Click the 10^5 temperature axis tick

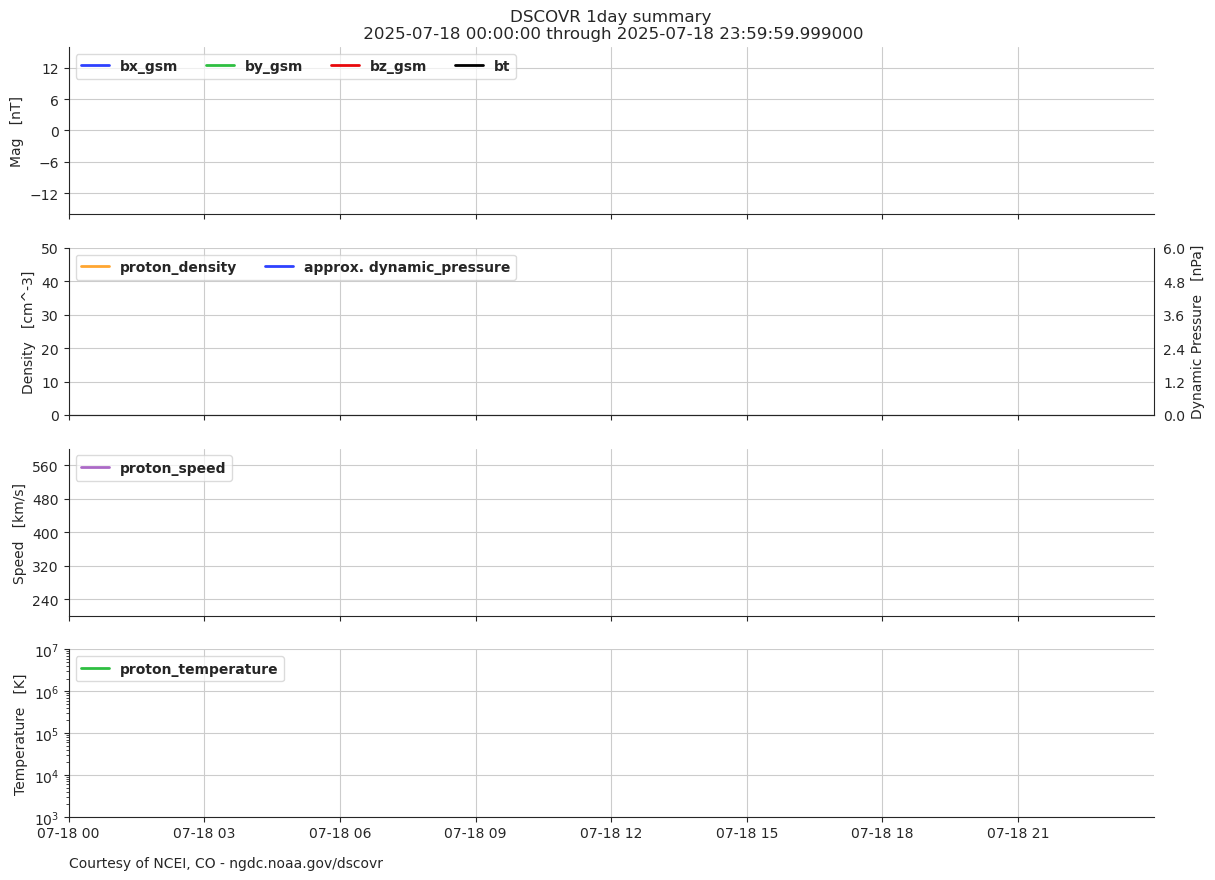tap(47, 734)
